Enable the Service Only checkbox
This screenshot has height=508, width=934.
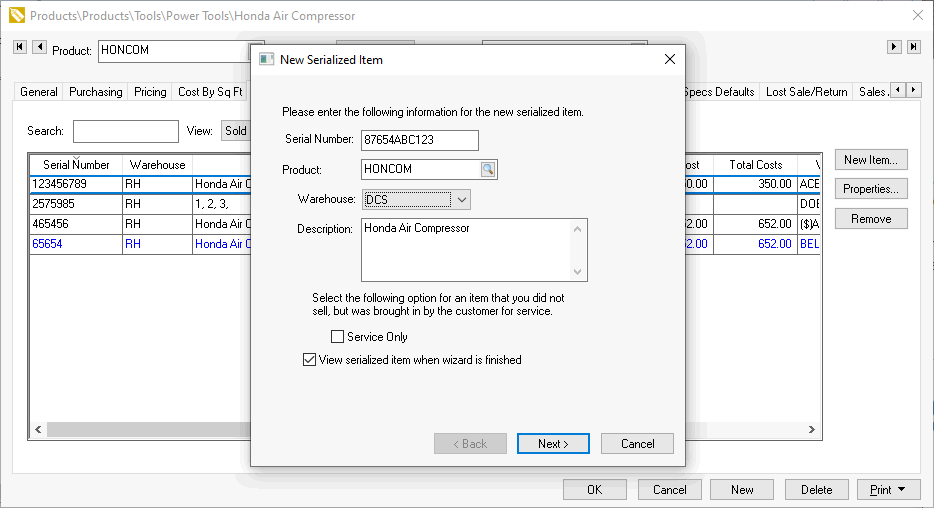tap(337, 337)
